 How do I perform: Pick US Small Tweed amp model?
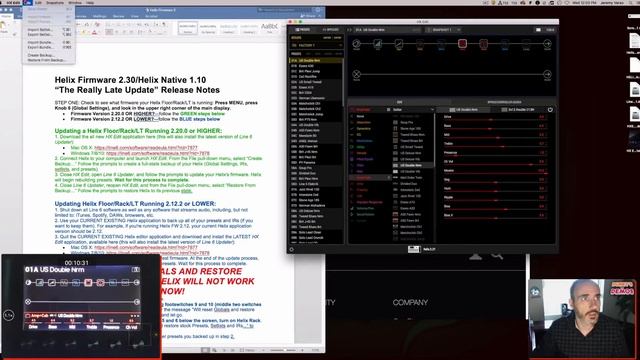tap(412, 147)
